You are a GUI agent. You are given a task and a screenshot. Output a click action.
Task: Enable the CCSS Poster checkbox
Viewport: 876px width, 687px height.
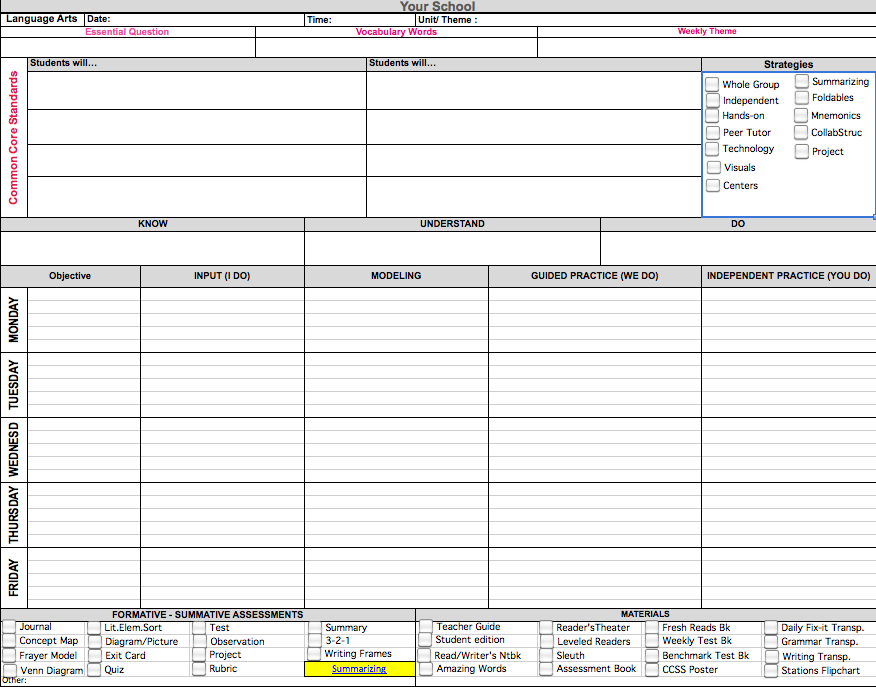pos(652,669)
